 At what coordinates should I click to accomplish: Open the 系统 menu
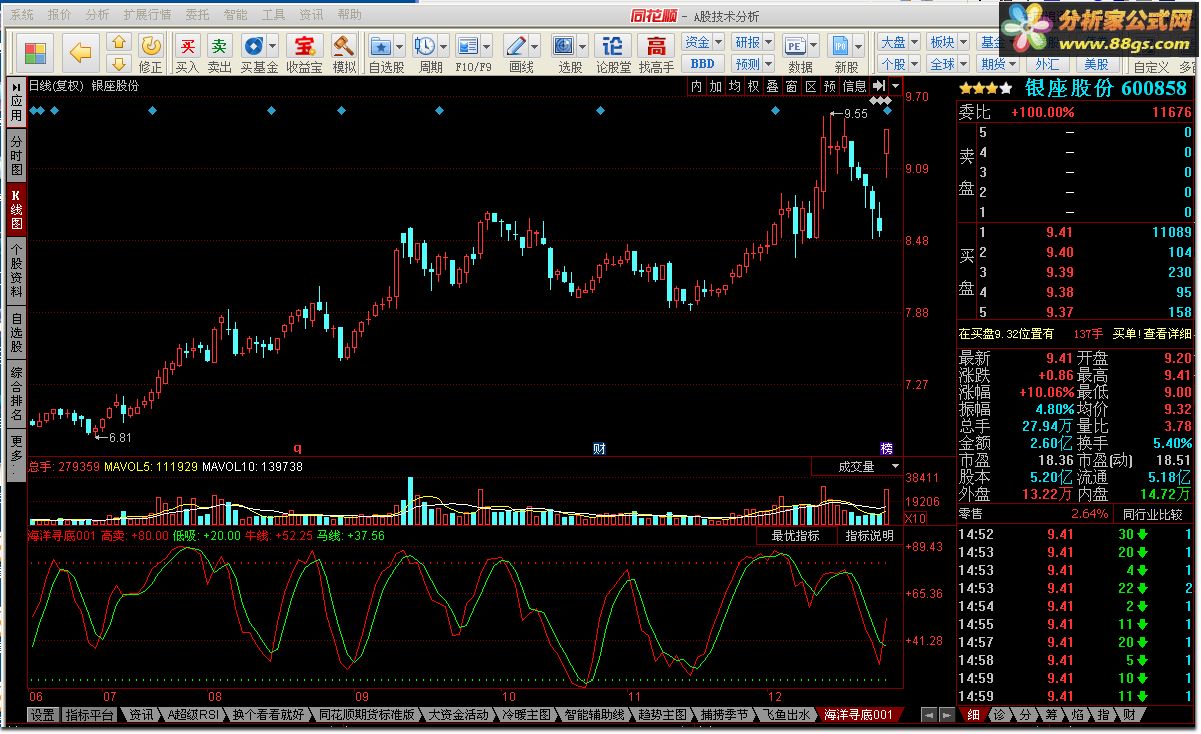click(x=21, y=15)
